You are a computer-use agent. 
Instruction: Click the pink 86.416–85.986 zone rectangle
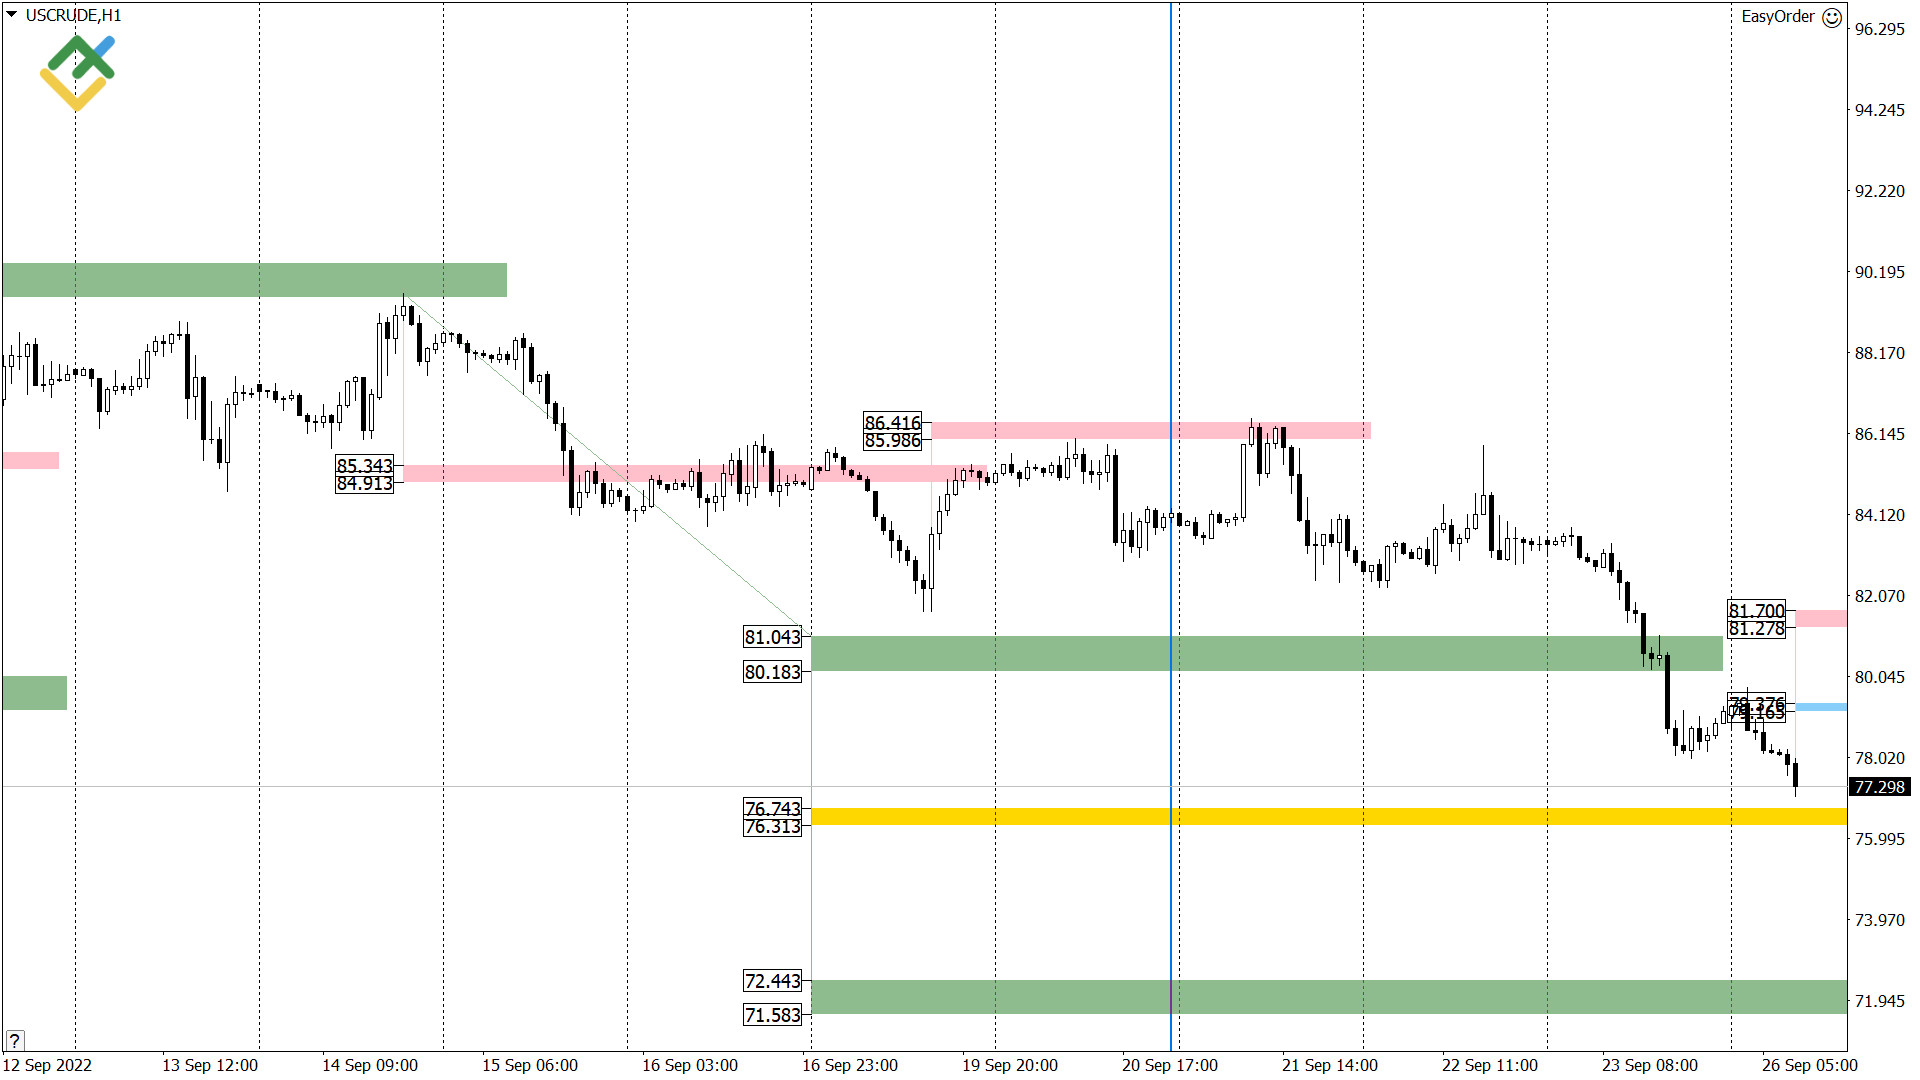pyautogui.click(x=1150, y=430)
